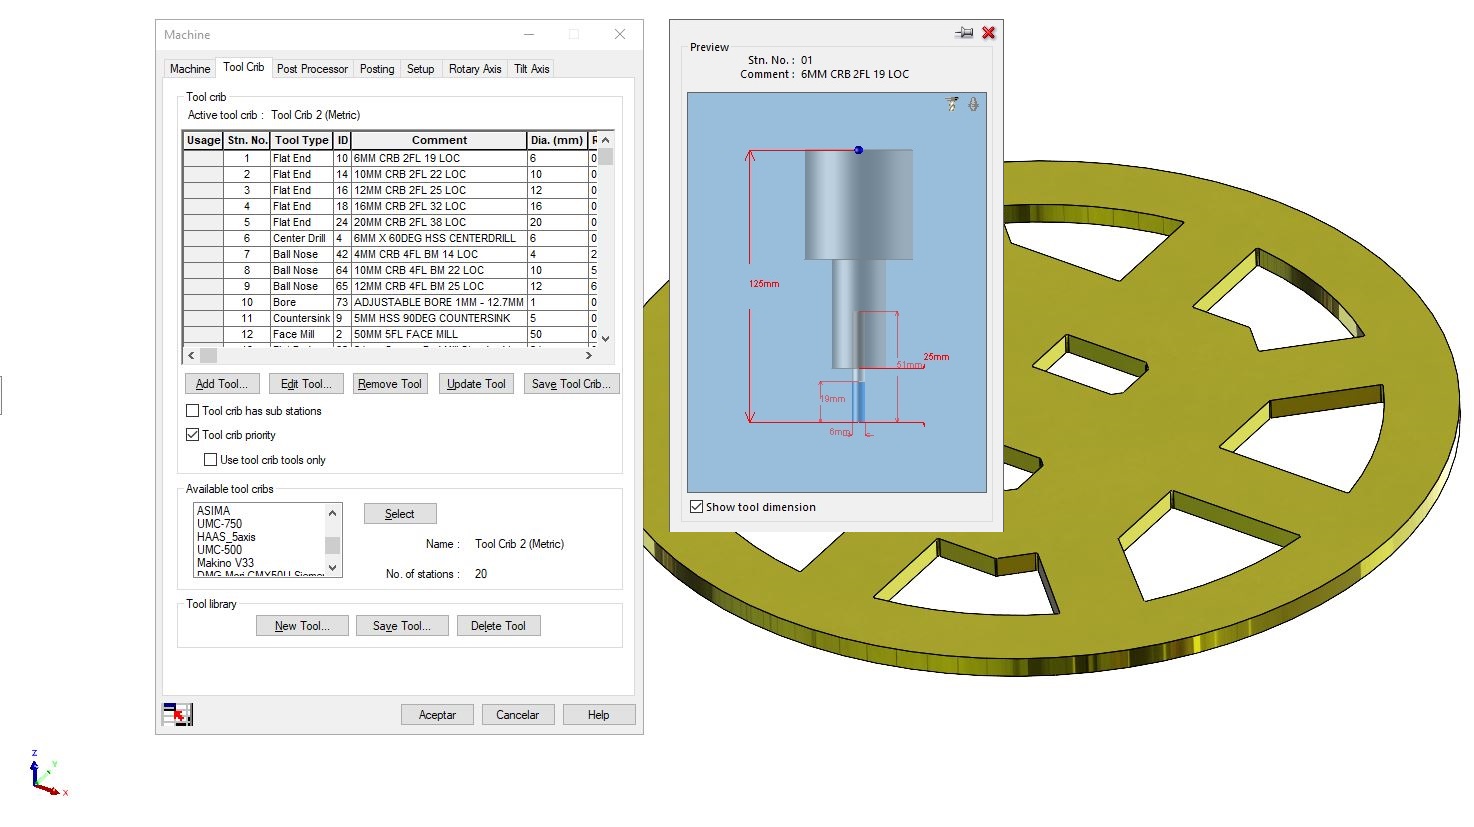Open the Tilt Axis tab
The image size is (1474, 827).
(x=531, y=69)
